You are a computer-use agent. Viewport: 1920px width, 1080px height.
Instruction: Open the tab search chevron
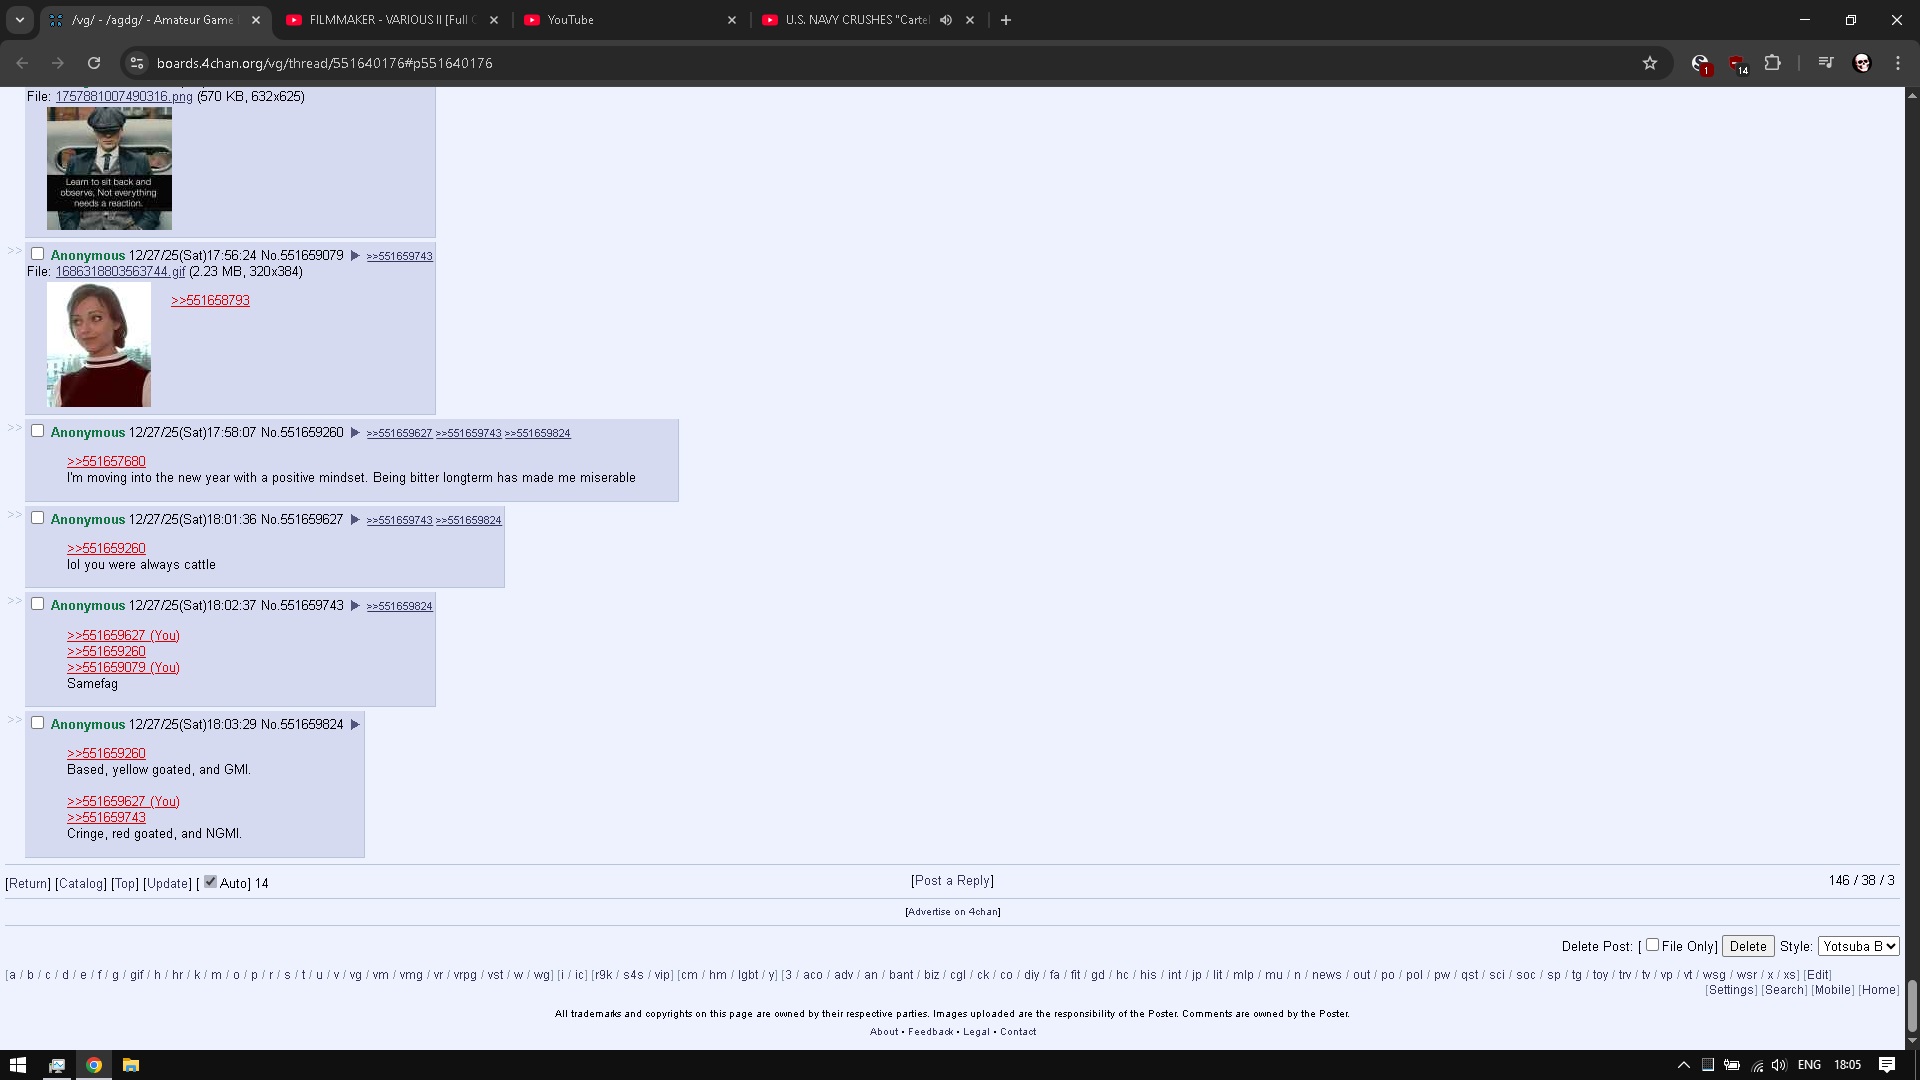point(19,20)
